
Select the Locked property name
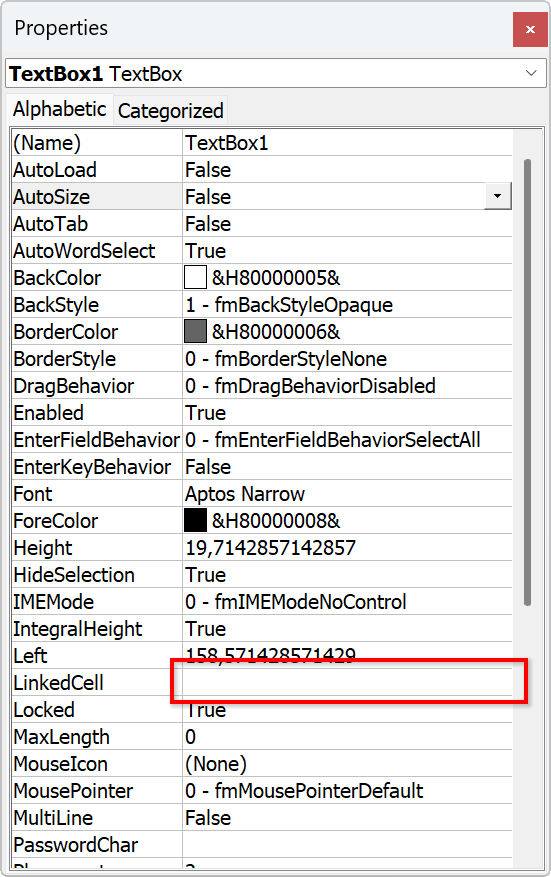[x=44, y=710]
